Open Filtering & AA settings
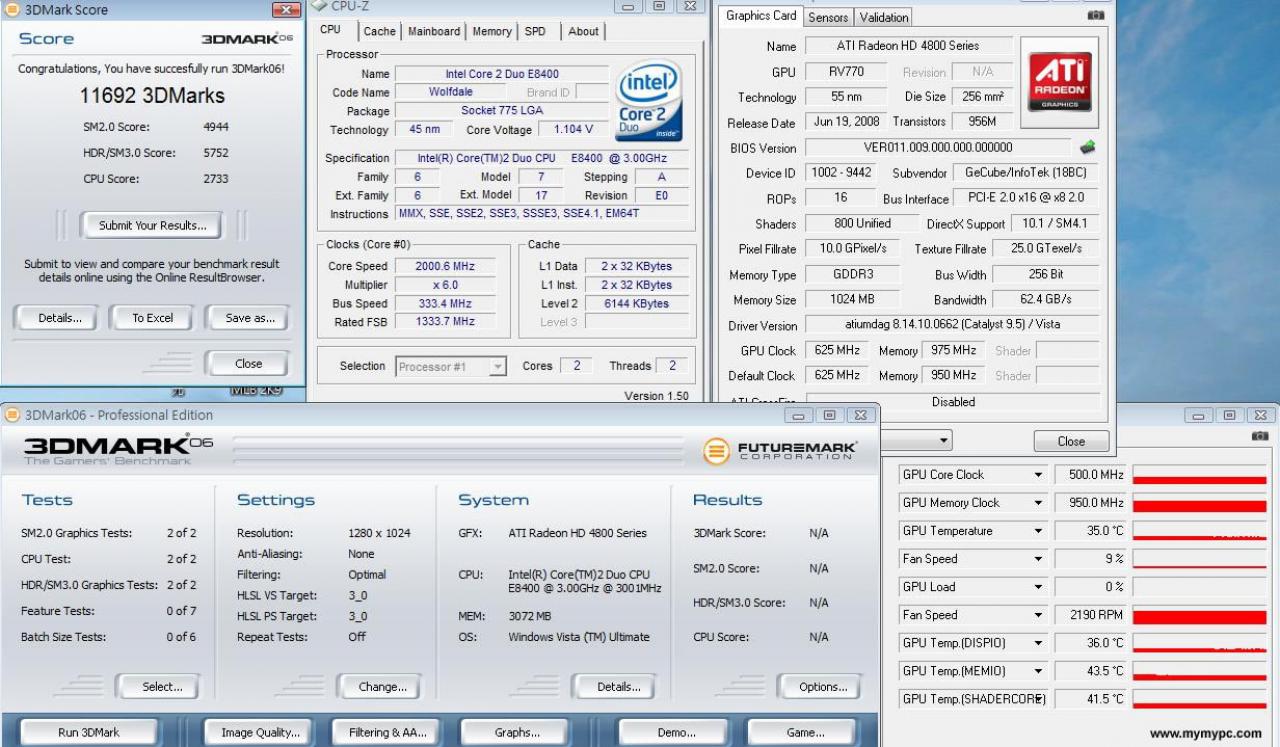Screen dimensions: 1280x747 click(388, 733)
